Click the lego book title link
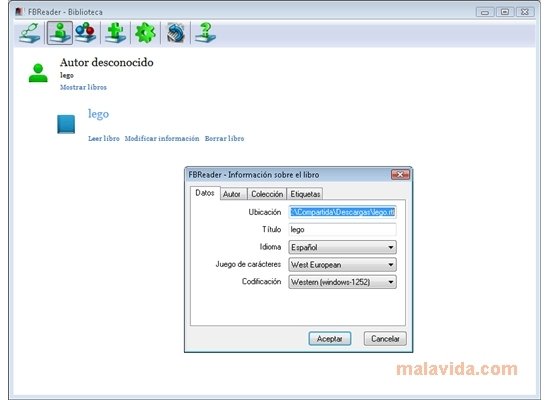Screen dimensions: 550x400 99,114
